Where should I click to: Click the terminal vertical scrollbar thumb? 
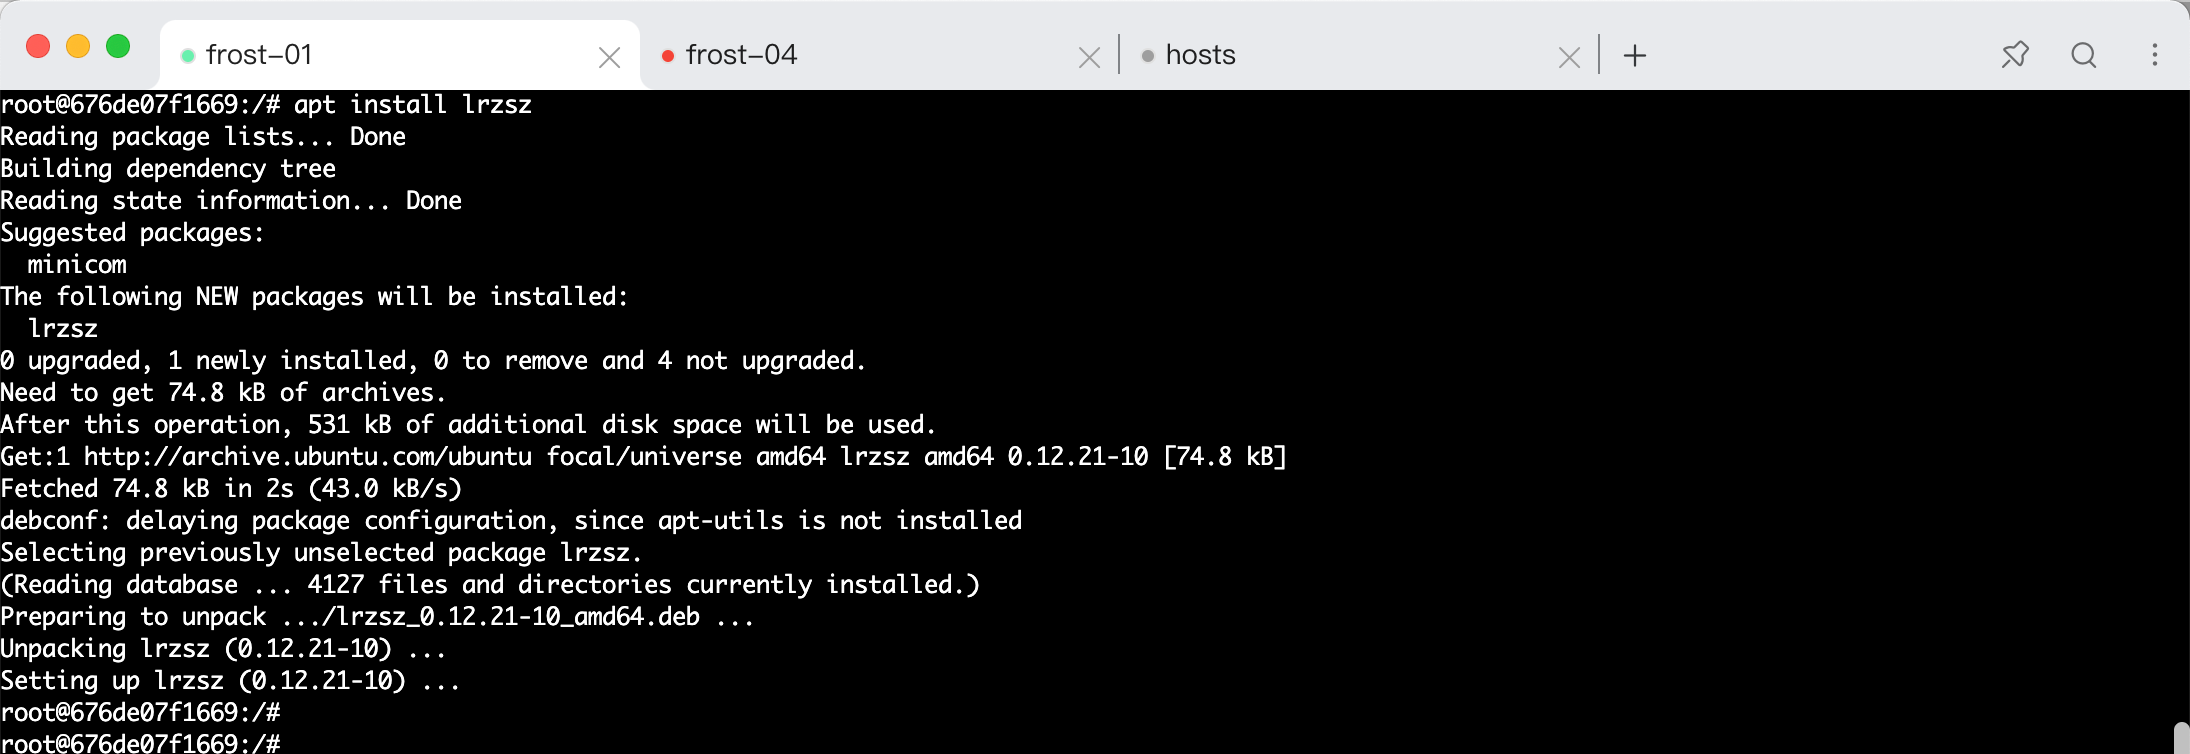2181,738
